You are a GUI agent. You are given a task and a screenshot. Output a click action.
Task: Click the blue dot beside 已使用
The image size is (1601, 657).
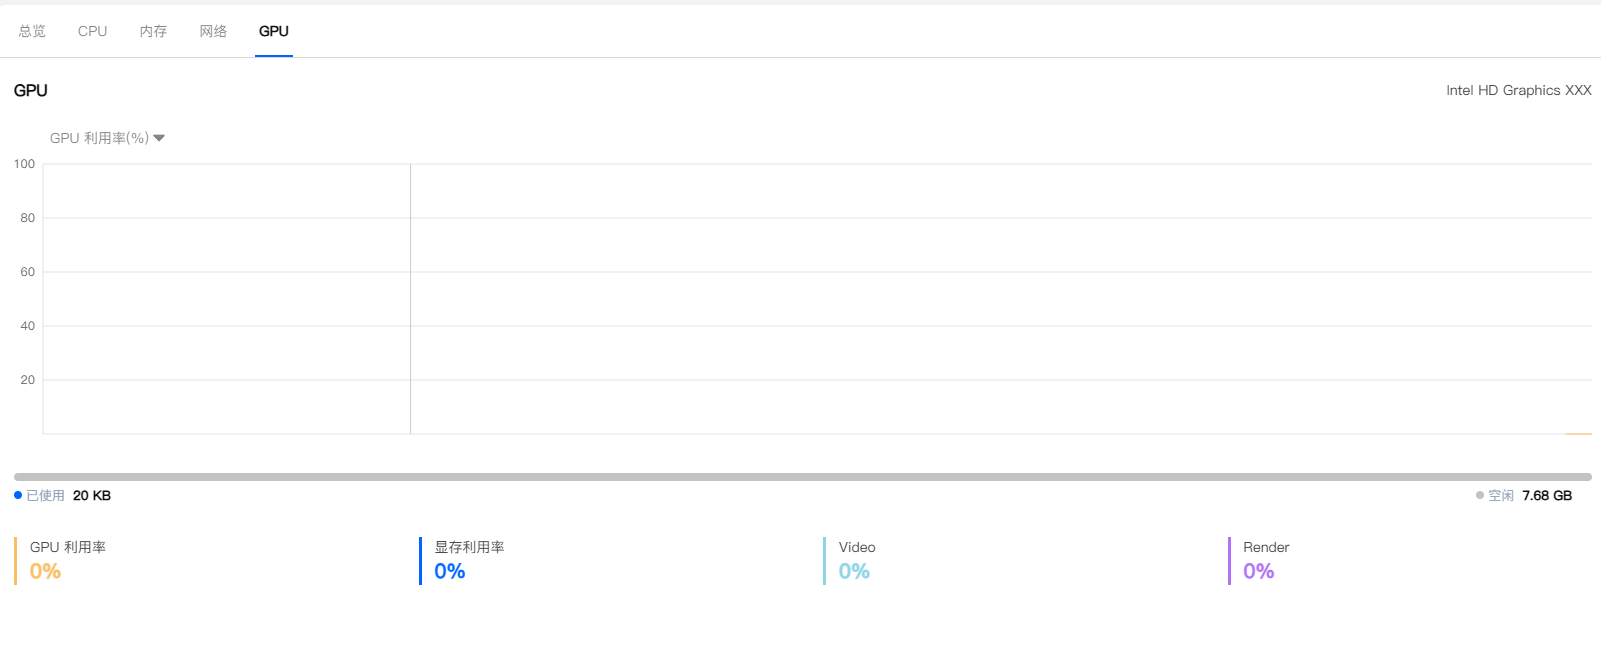point(18,495)
